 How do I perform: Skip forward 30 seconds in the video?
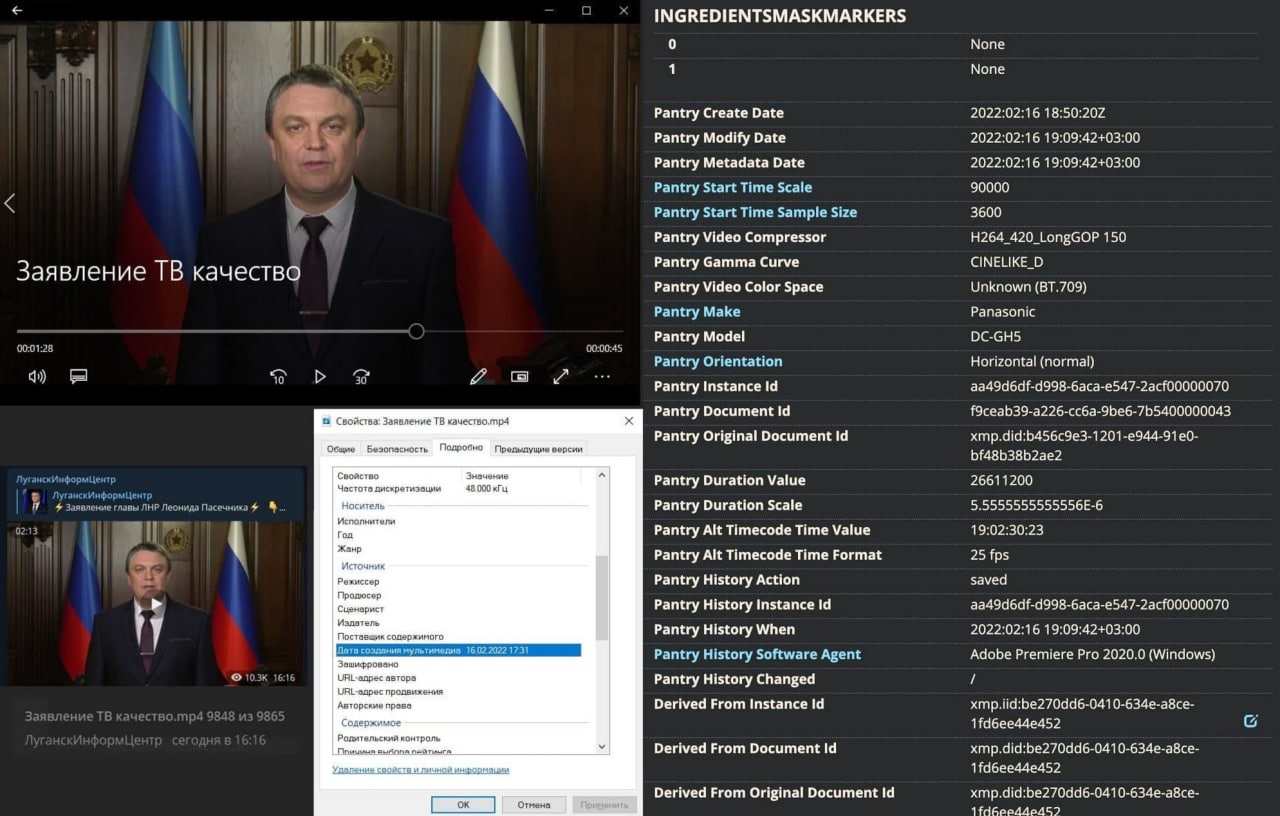[361, 376]
